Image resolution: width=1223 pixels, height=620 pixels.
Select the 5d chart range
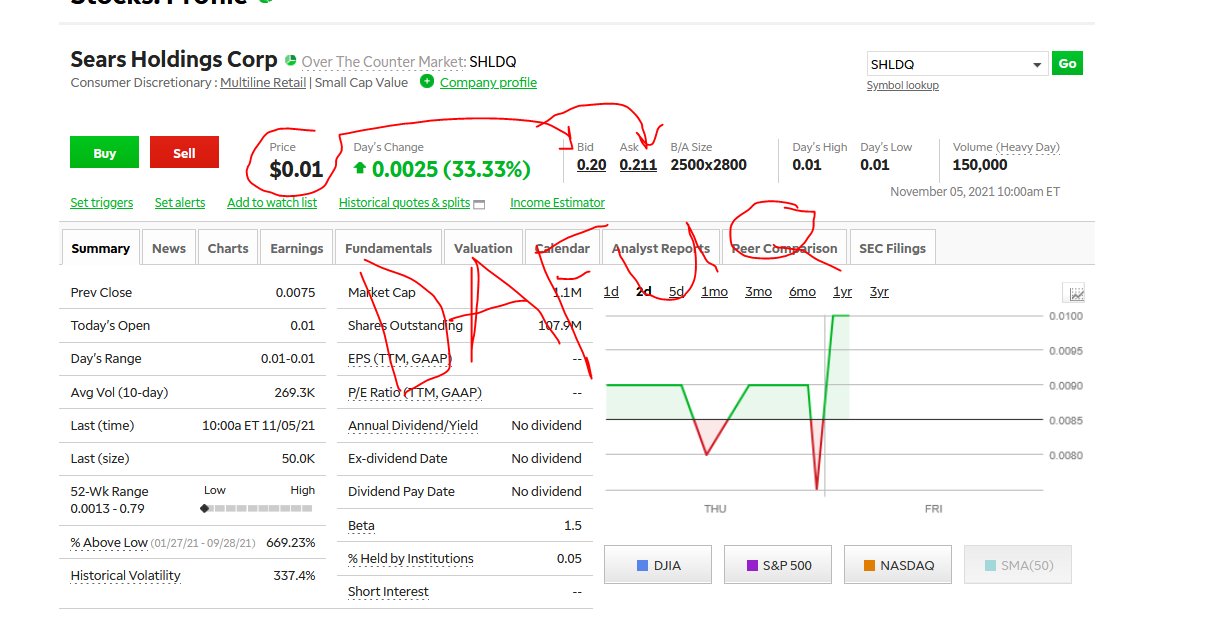pos(677,292)
